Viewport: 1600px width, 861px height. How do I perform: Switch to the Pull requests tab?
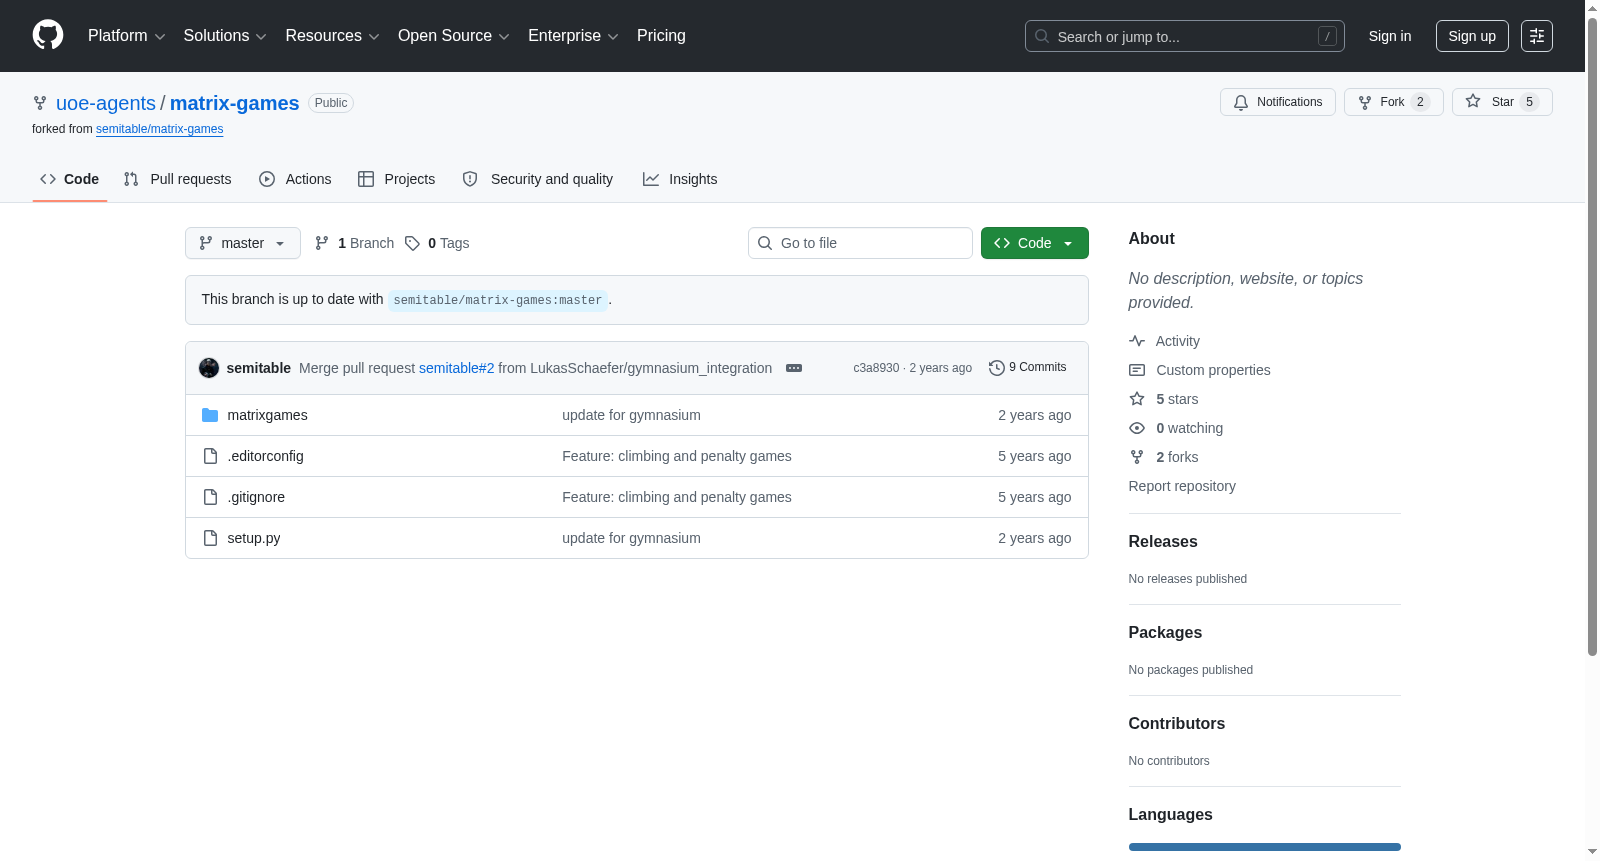pos(177,179)
